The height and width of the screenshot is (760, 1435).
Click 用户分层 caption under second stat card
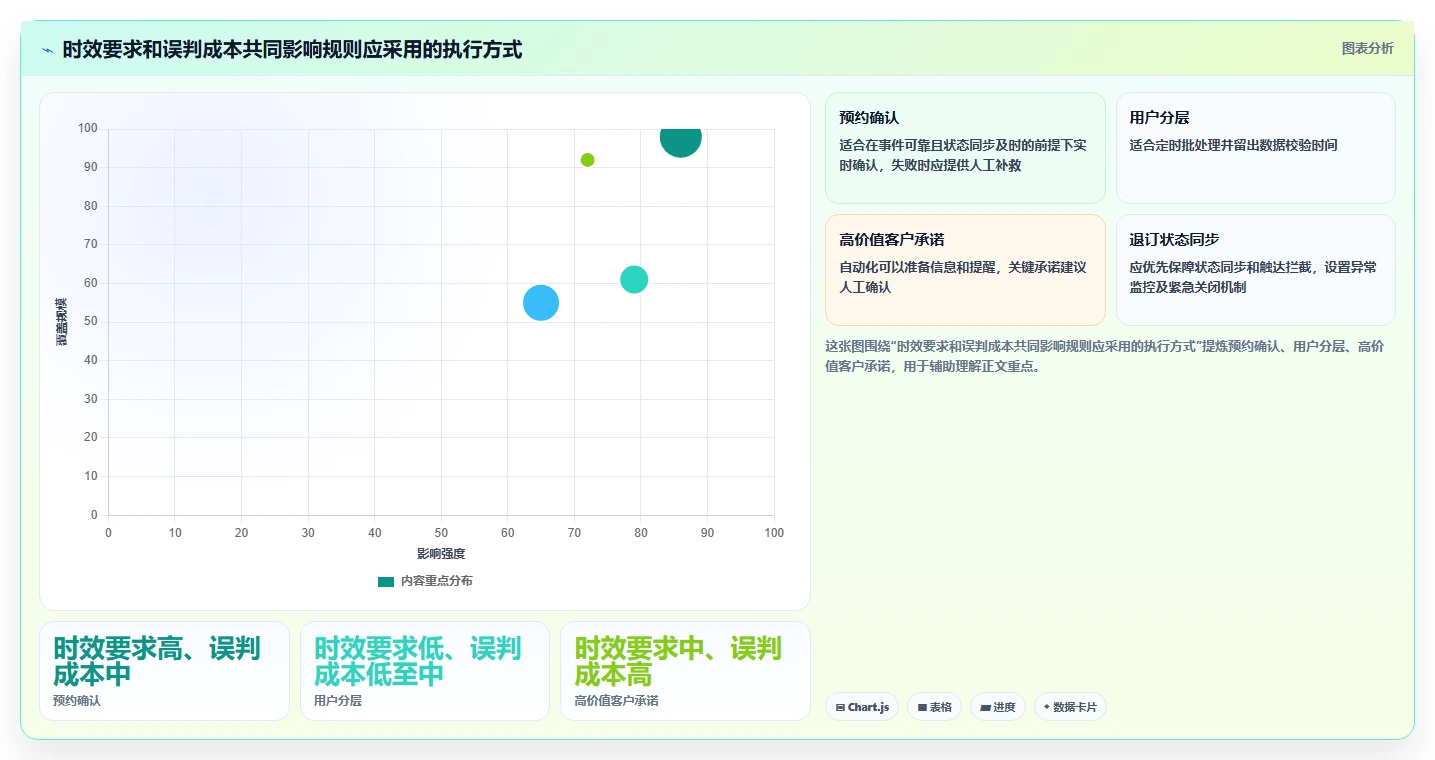(338, 701)
